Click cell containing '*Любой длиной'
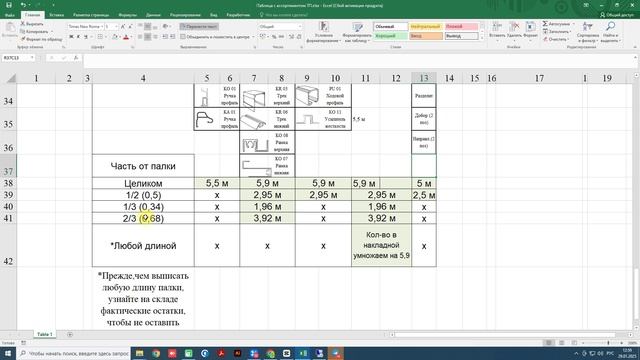 [x=143, y=246]
